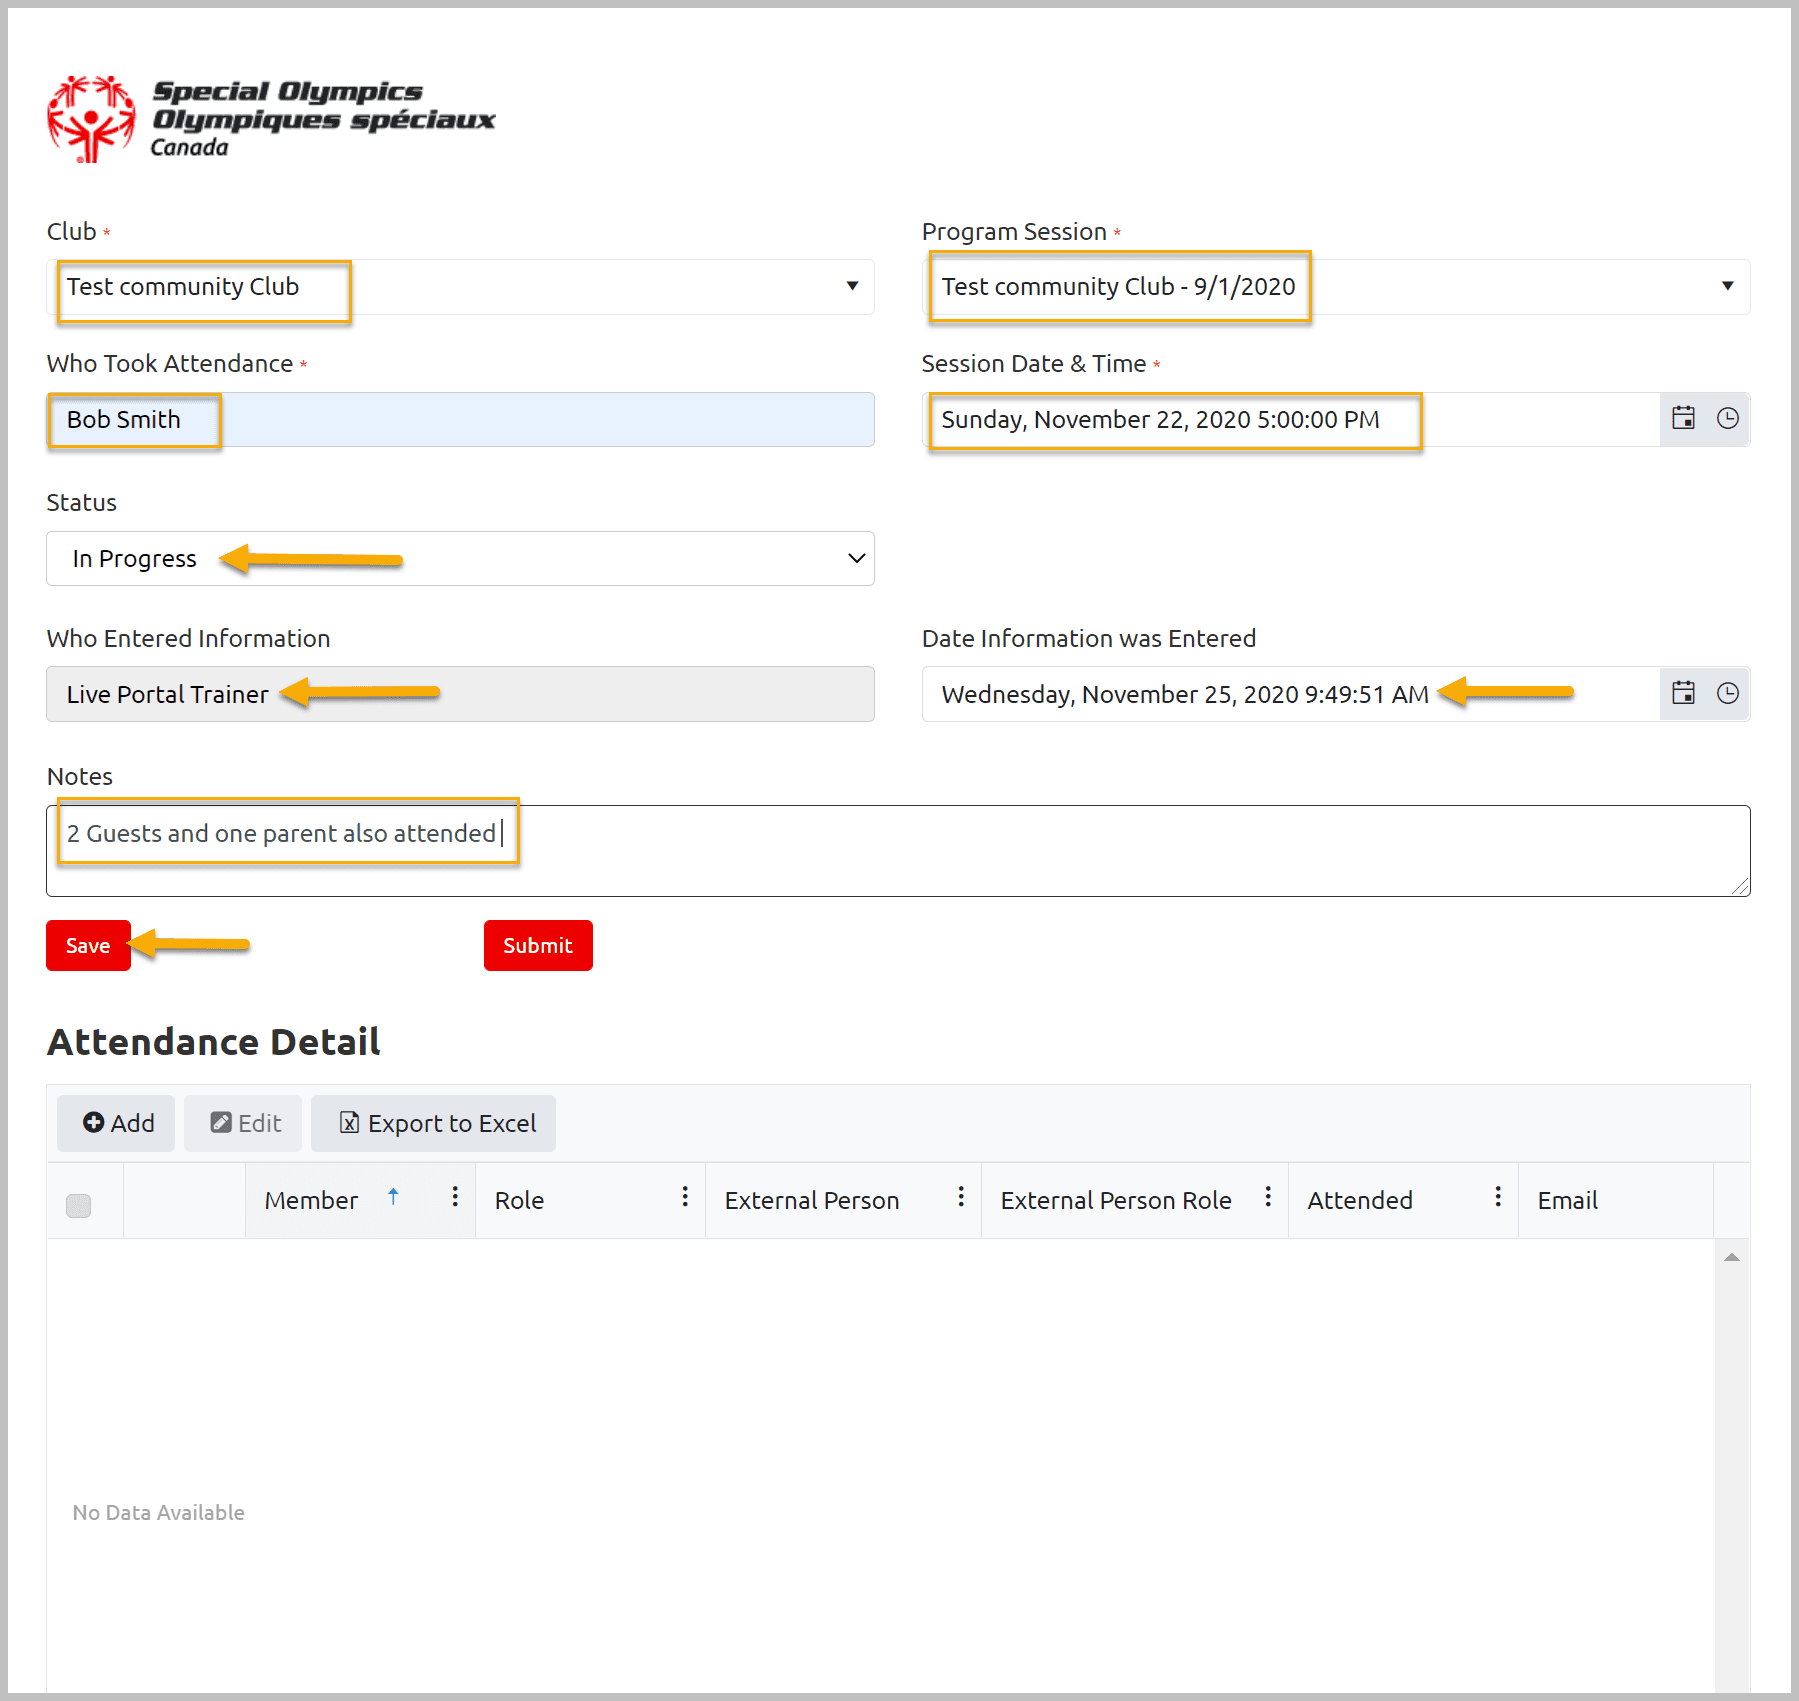
Task: Click the grid scrollbar up arrow
Action: coord(1732,1257)
